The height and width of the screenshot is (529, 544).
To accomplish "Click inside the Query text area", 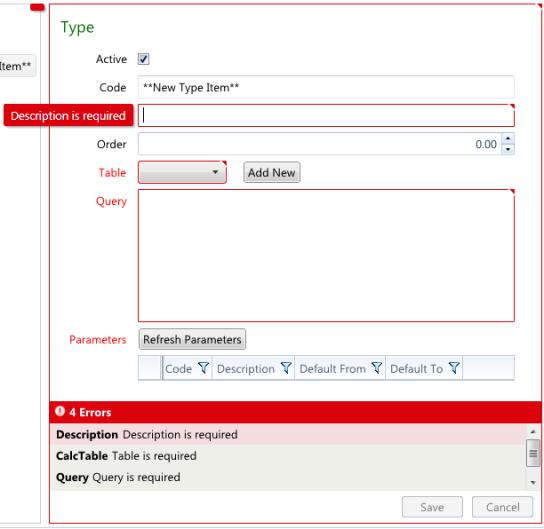I will (x=326, y=256).
